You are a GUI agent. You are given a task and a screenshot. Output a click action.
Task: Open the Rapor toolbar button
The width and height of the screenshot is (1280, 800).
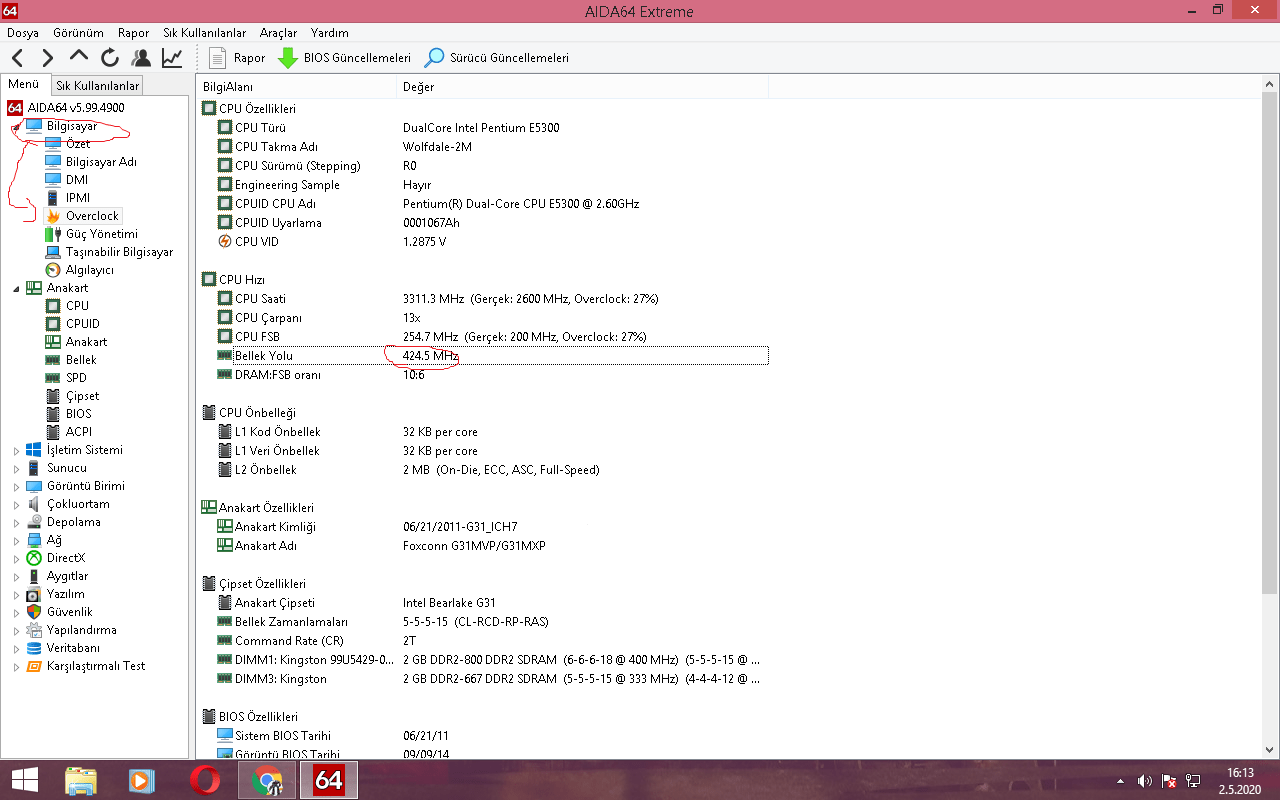point(237,58)
